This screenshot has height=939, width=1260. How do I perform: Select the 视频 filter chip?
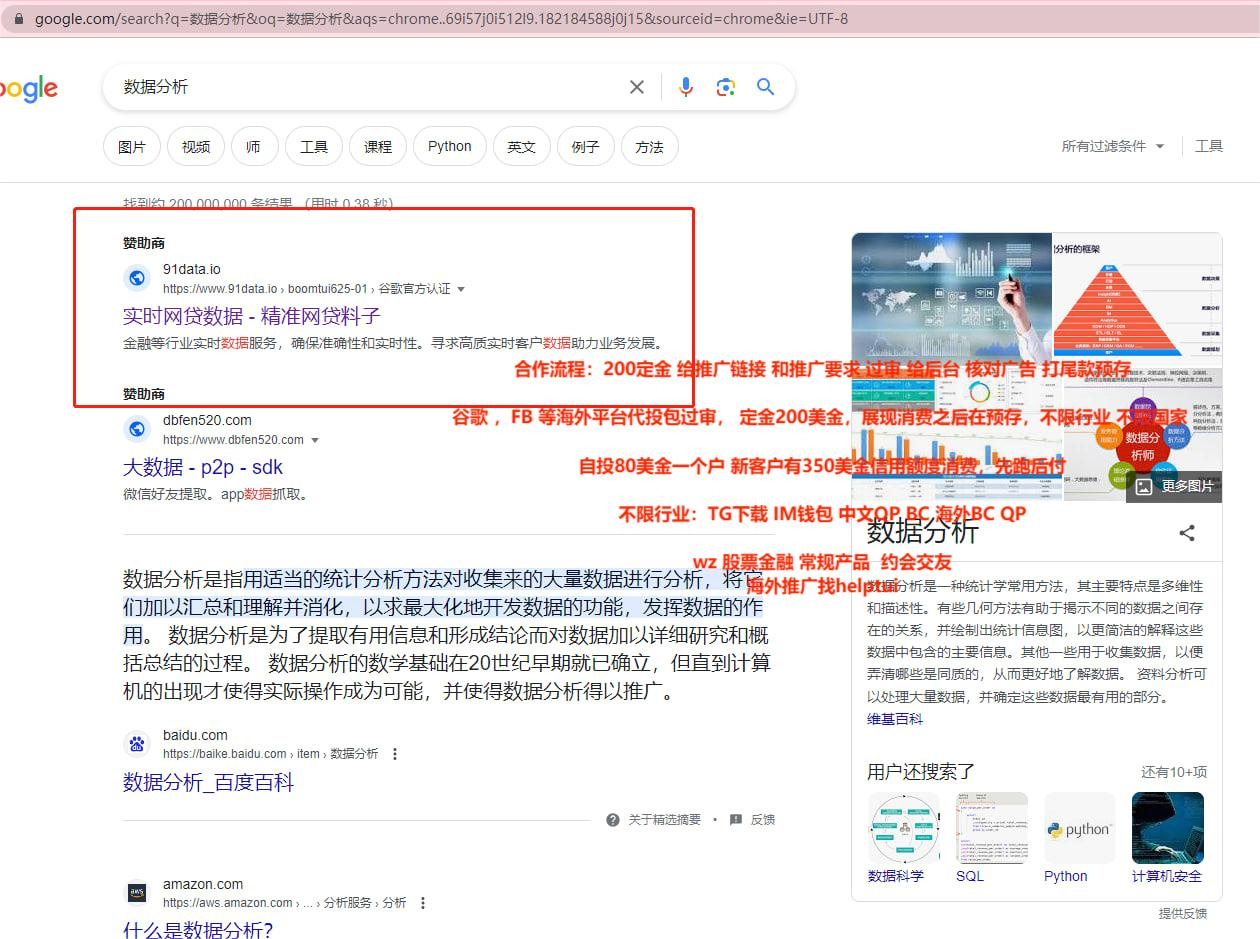pyautogui.click(x=196, y=147)
